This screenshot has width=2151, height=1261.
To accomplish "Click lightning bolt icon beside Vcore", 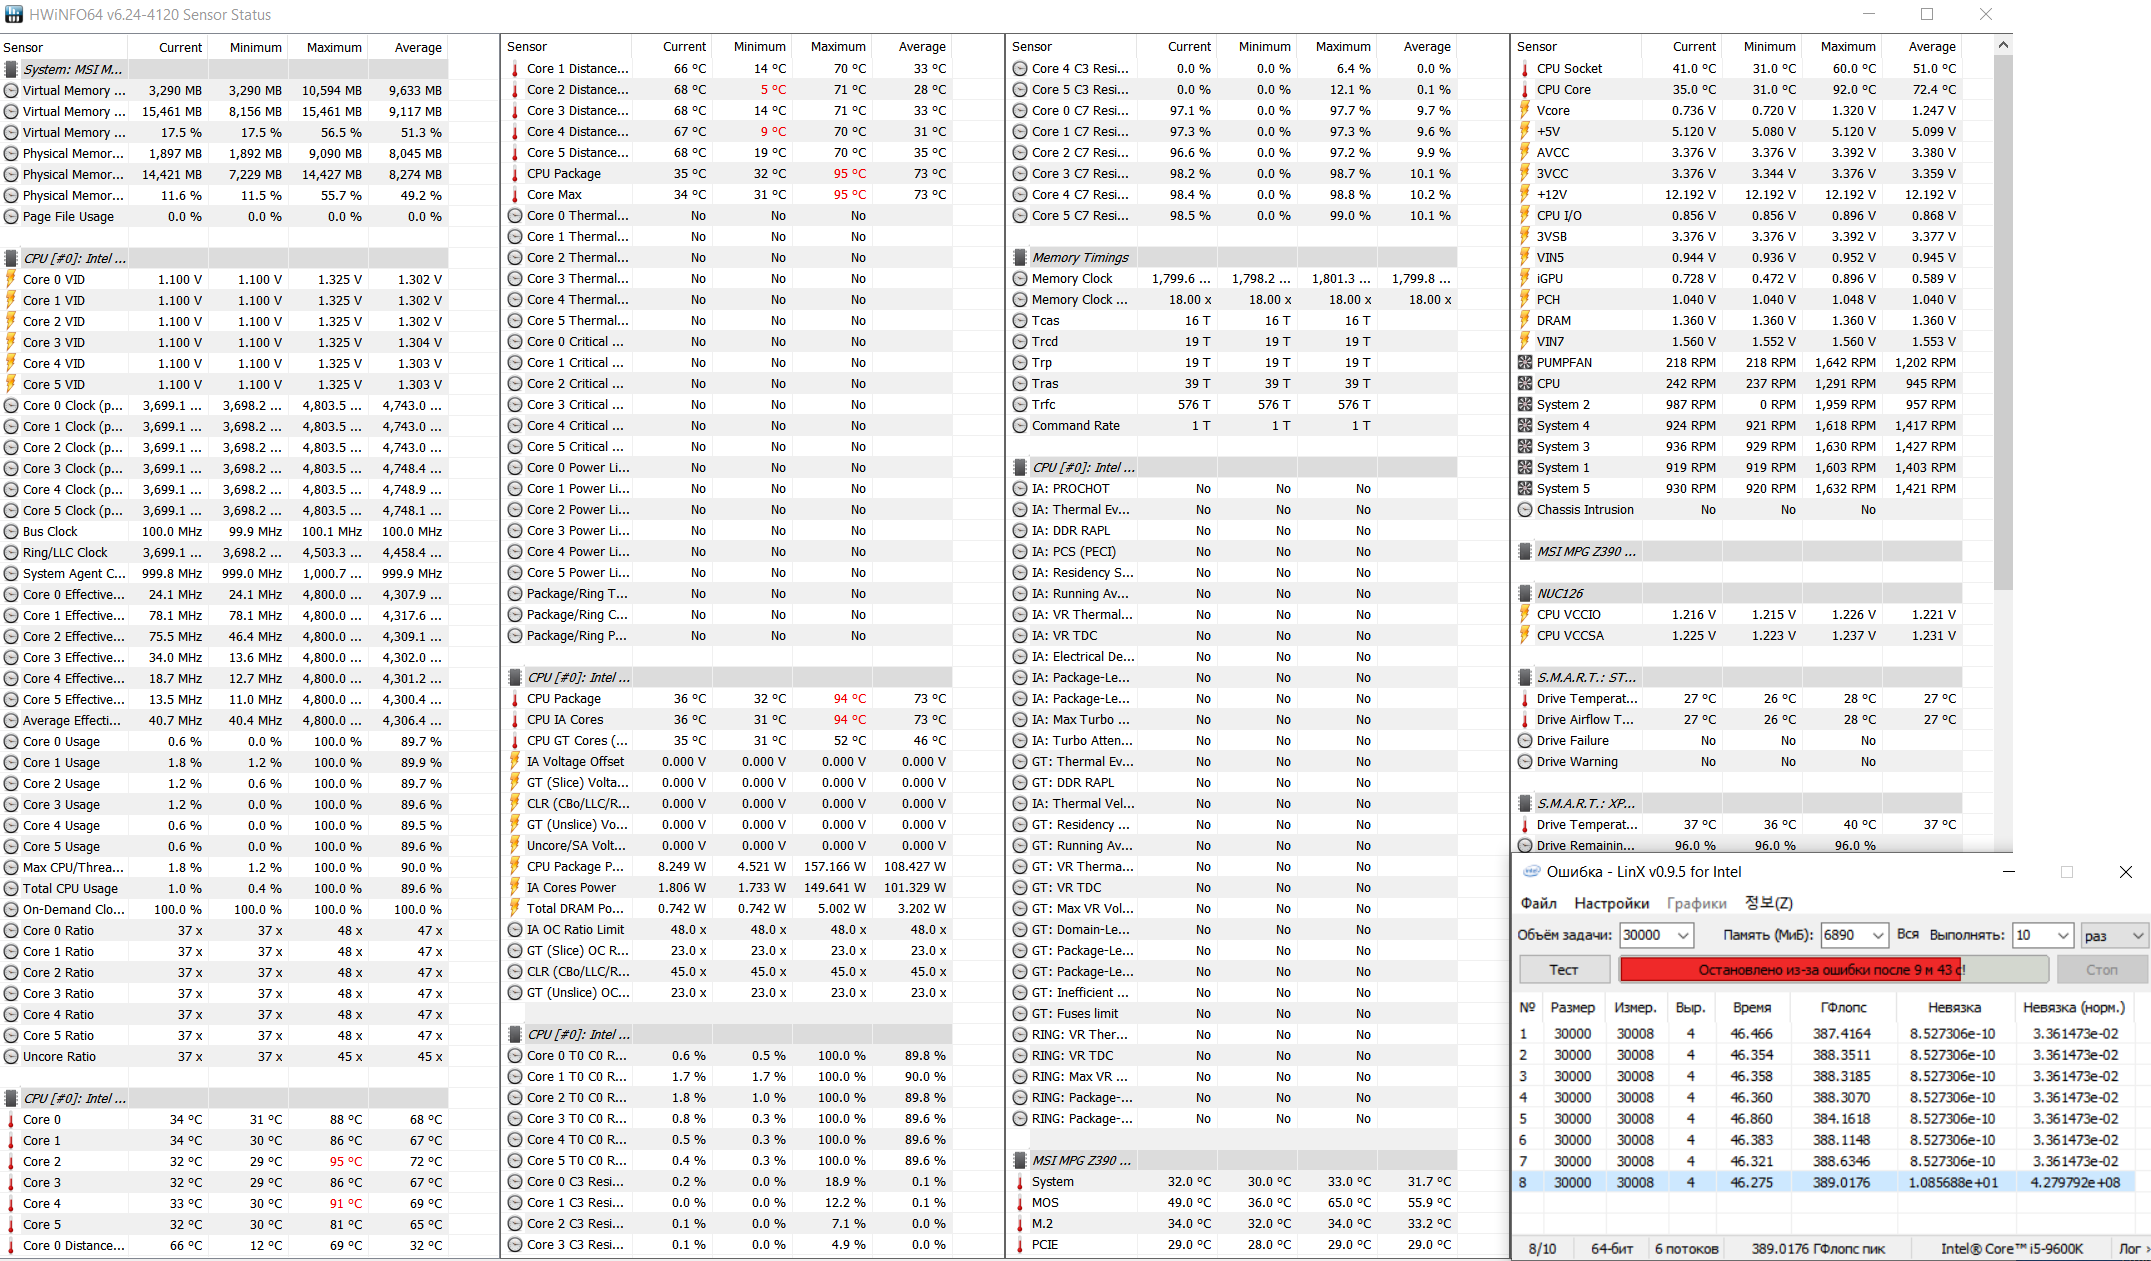I will coord(1525,111).
